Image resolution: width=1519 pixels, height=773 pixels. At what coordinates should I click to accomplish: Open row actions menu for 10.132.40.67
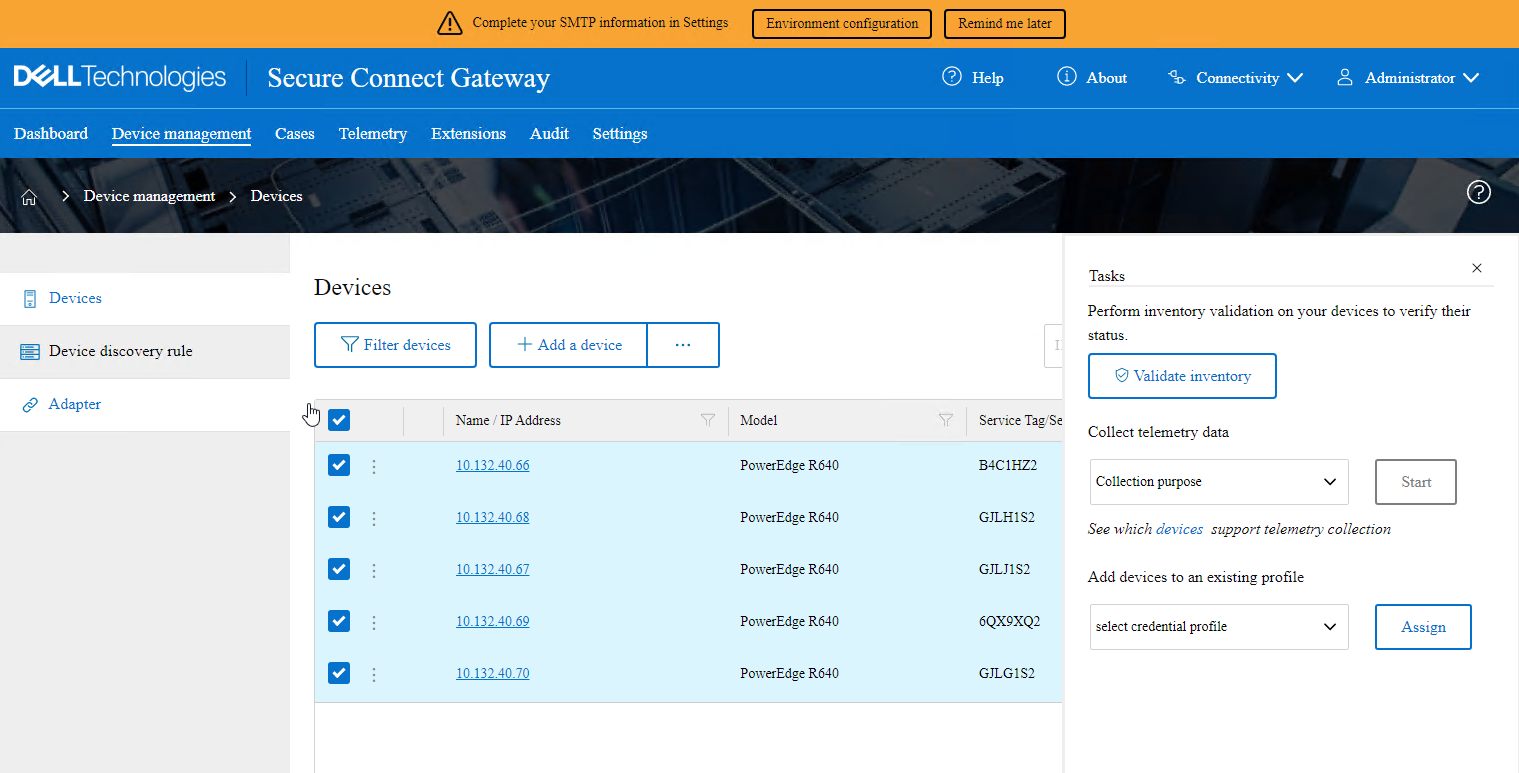[x=374, y=570]
